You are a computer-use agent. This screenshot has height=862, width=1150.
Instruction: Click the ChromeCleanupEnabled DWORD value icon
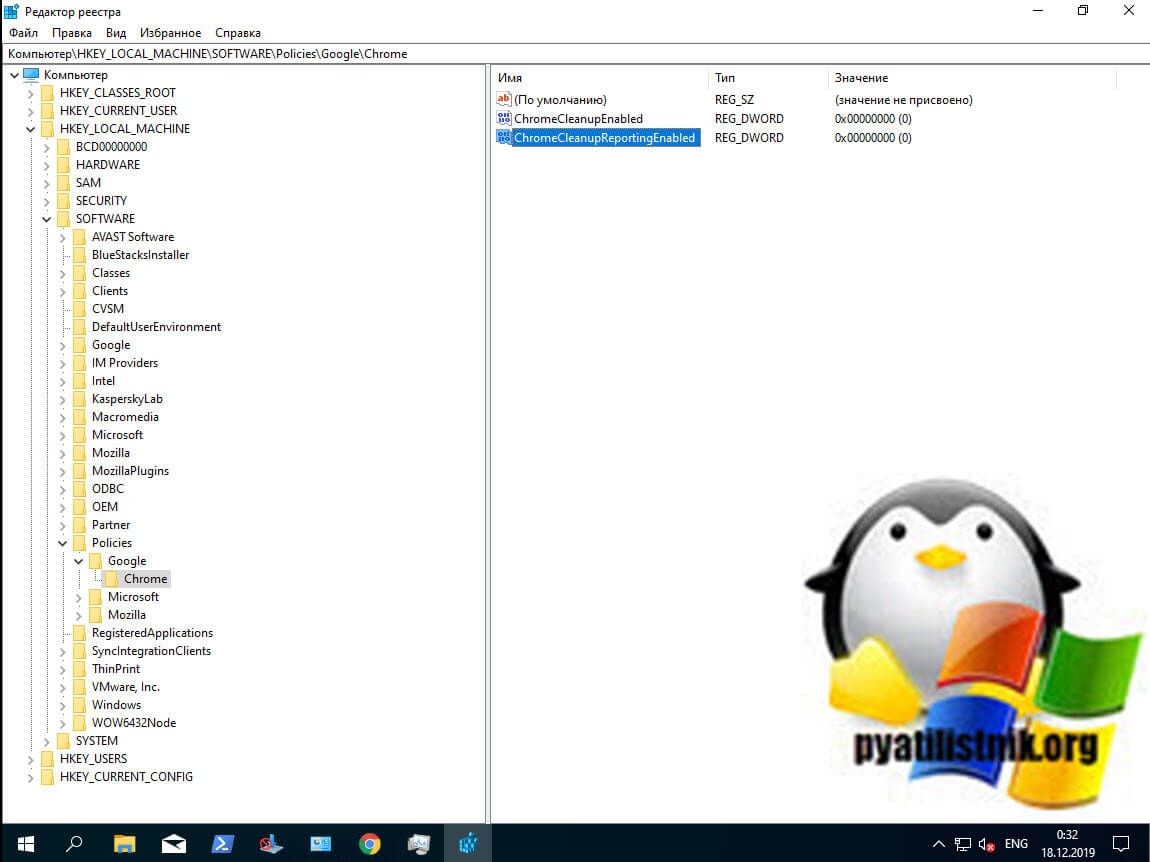[x=504, y=119]
